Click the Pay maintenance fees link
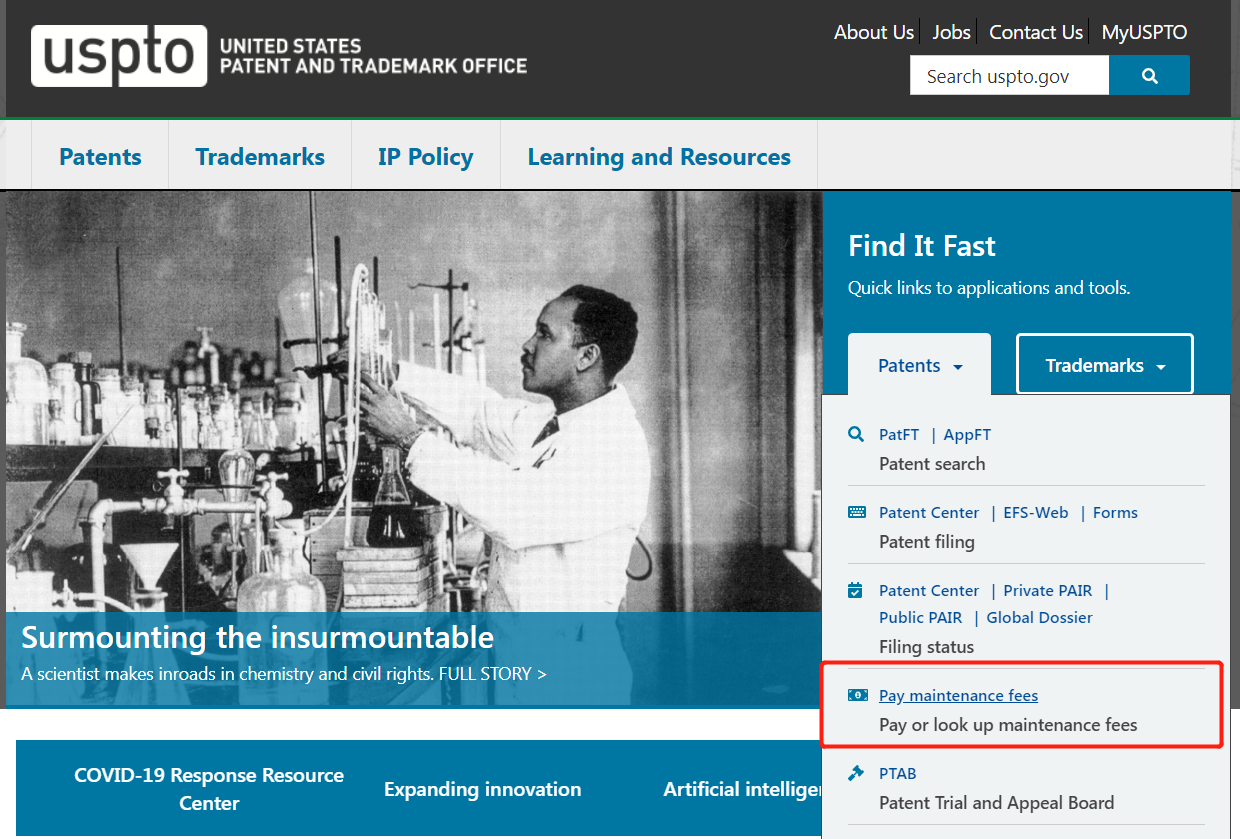This screenshot has height=839, width=1240. pos(958,695)
